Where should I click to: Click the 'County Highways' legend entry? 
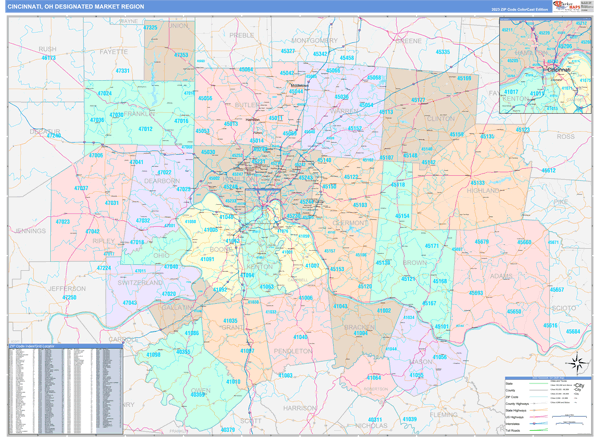(x=517, y=404)
